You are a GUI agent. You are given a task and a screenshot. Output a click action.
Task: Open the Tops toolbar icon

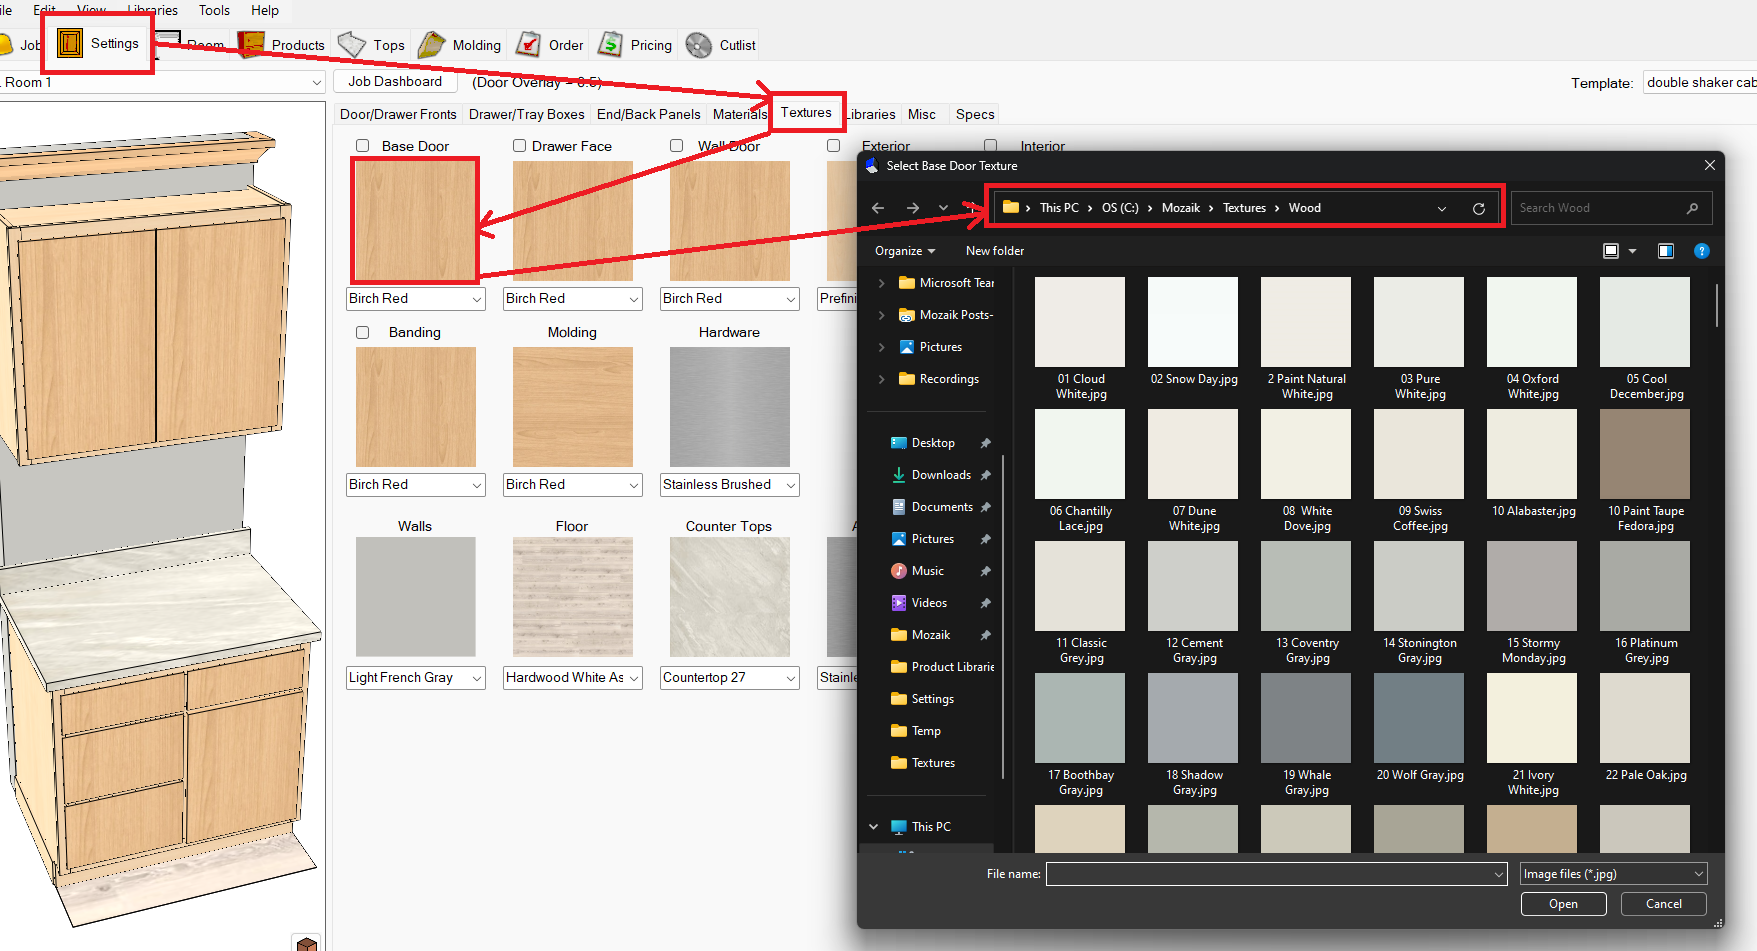[352, 45]
